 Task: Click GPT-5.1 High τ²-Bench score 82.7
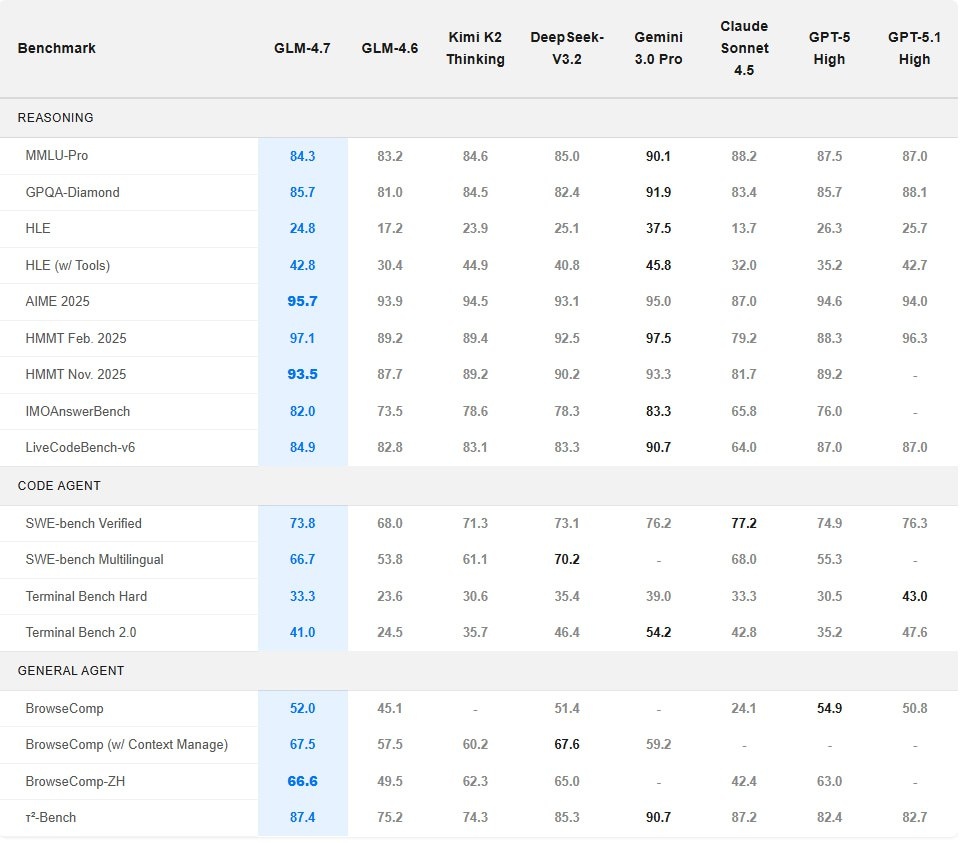[914, 817]
